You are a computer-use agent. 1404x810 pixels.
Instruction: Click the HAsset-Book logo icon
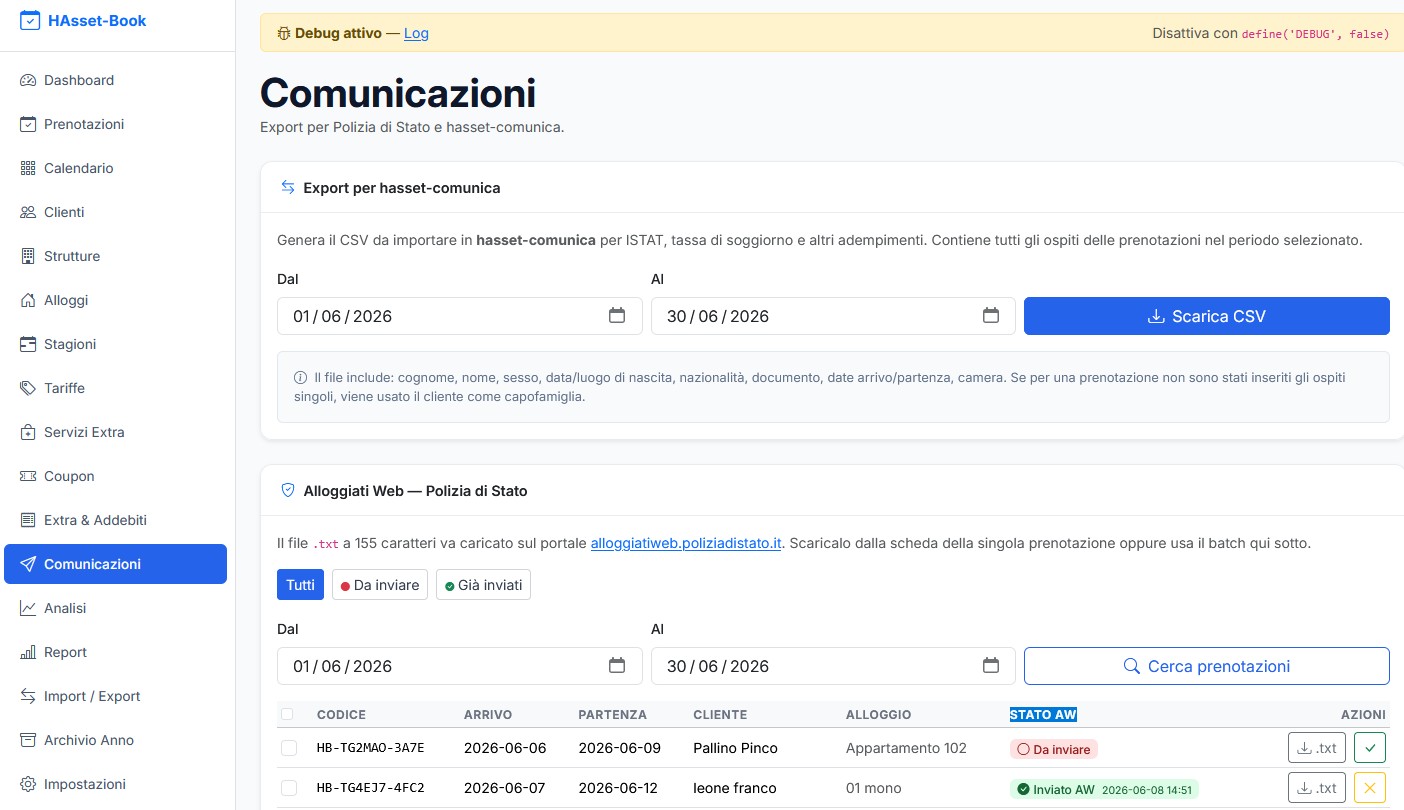(x=30, y=20)
